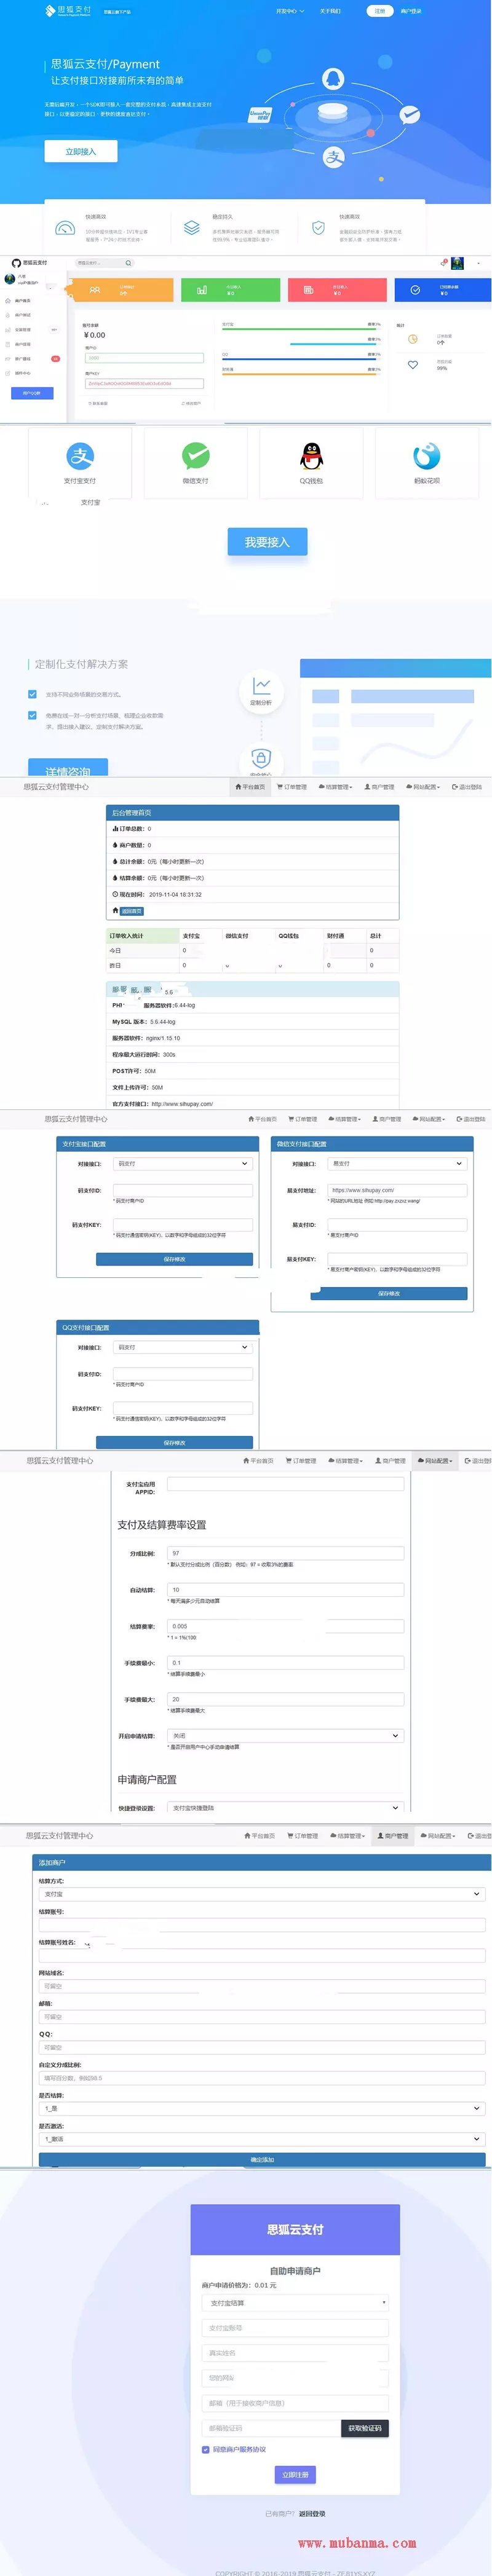This screenshot has height=2576, width=492.
Task: Expand the 是否激活 dropdown
Action: pos(262,2139)
